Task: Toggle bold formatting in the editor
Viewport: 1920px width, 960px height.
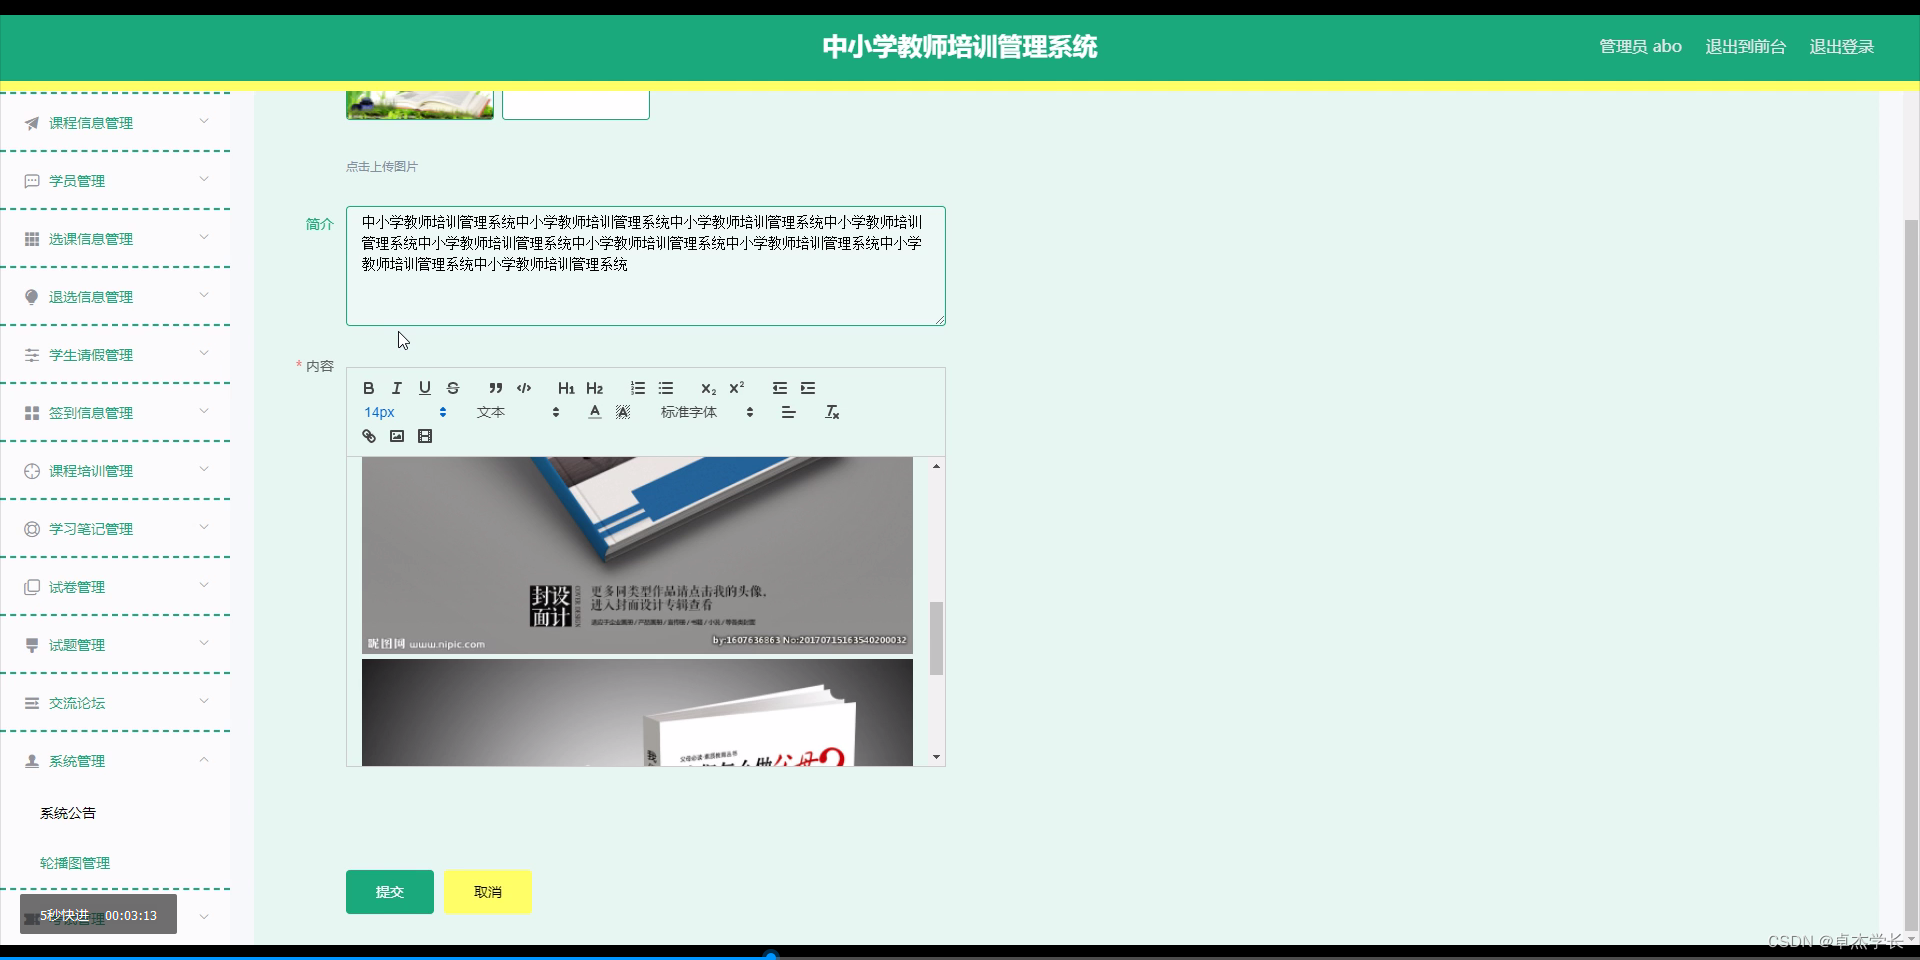Action: [368, 388]
